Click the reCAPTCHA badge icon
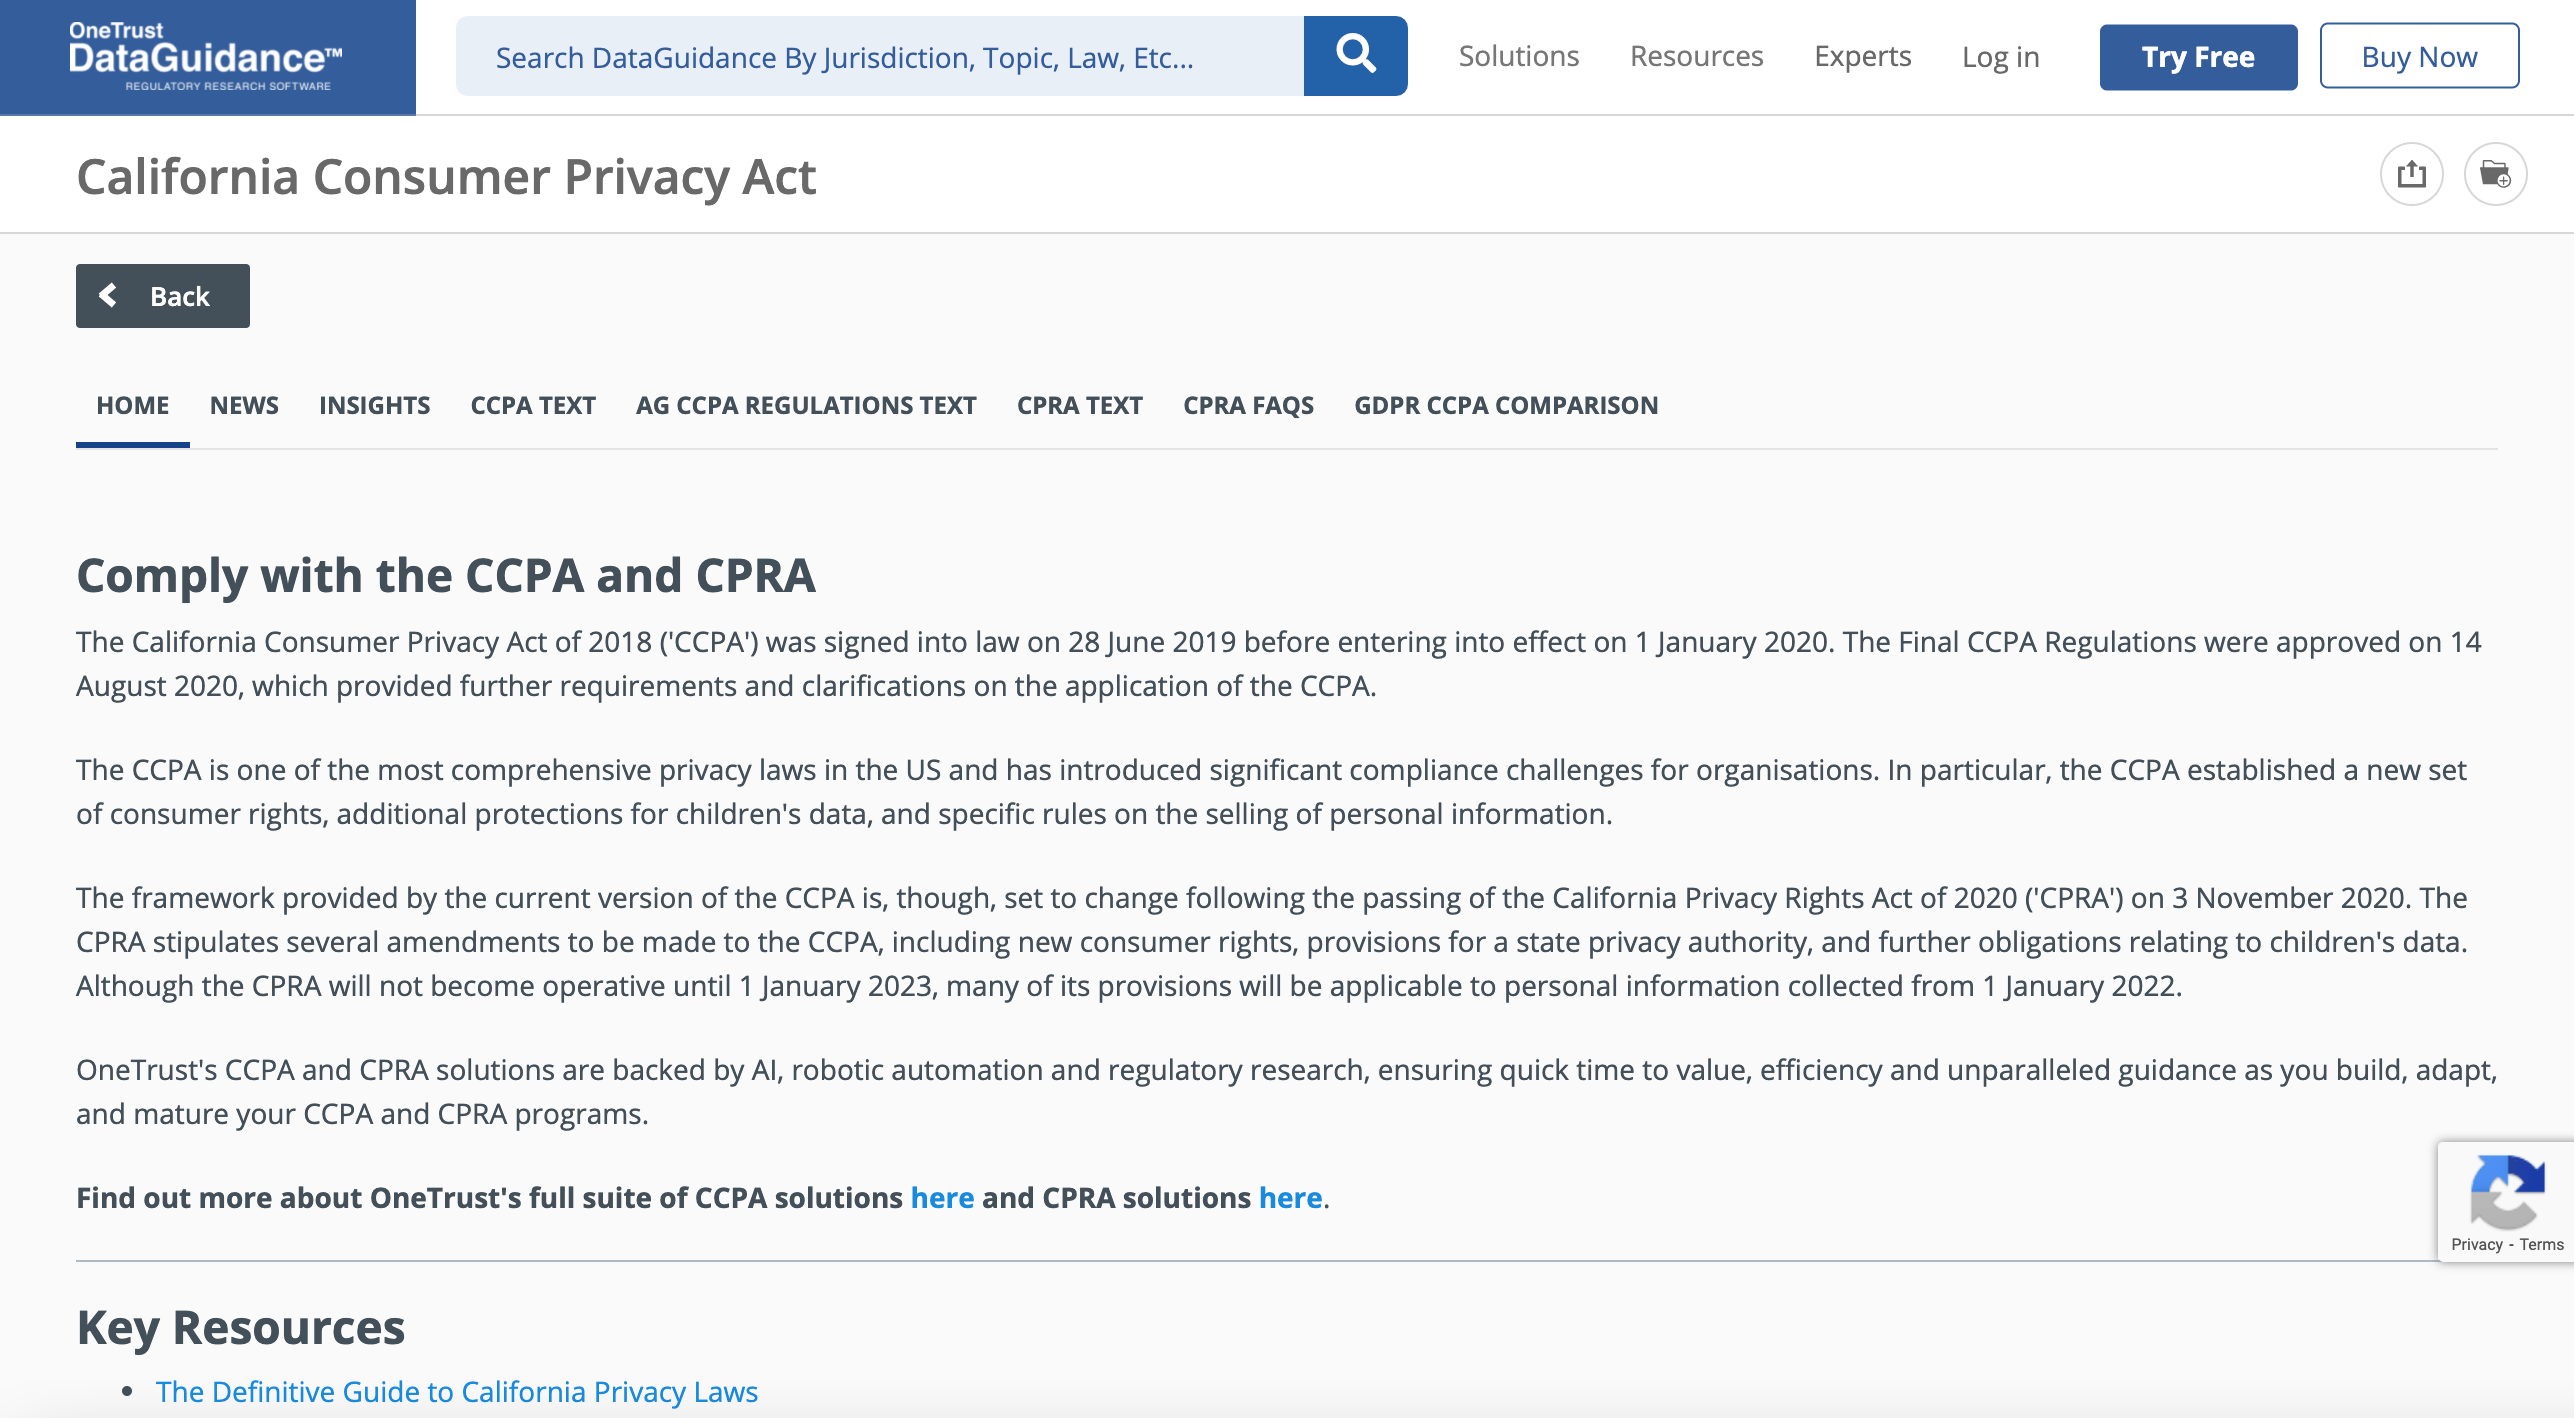Viewport: 2574px width, 1418px height. (x=2507, y=1192)
